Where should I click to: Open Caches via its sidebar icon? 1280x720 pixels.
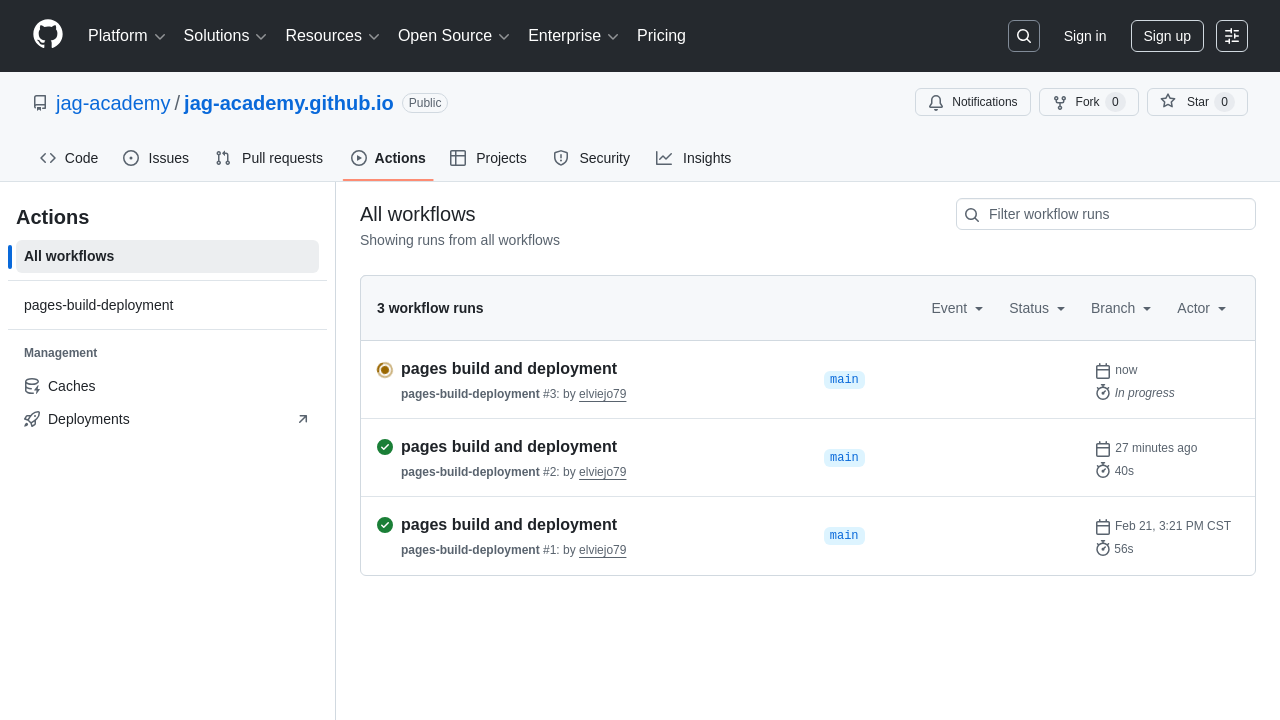pos(31,386)
